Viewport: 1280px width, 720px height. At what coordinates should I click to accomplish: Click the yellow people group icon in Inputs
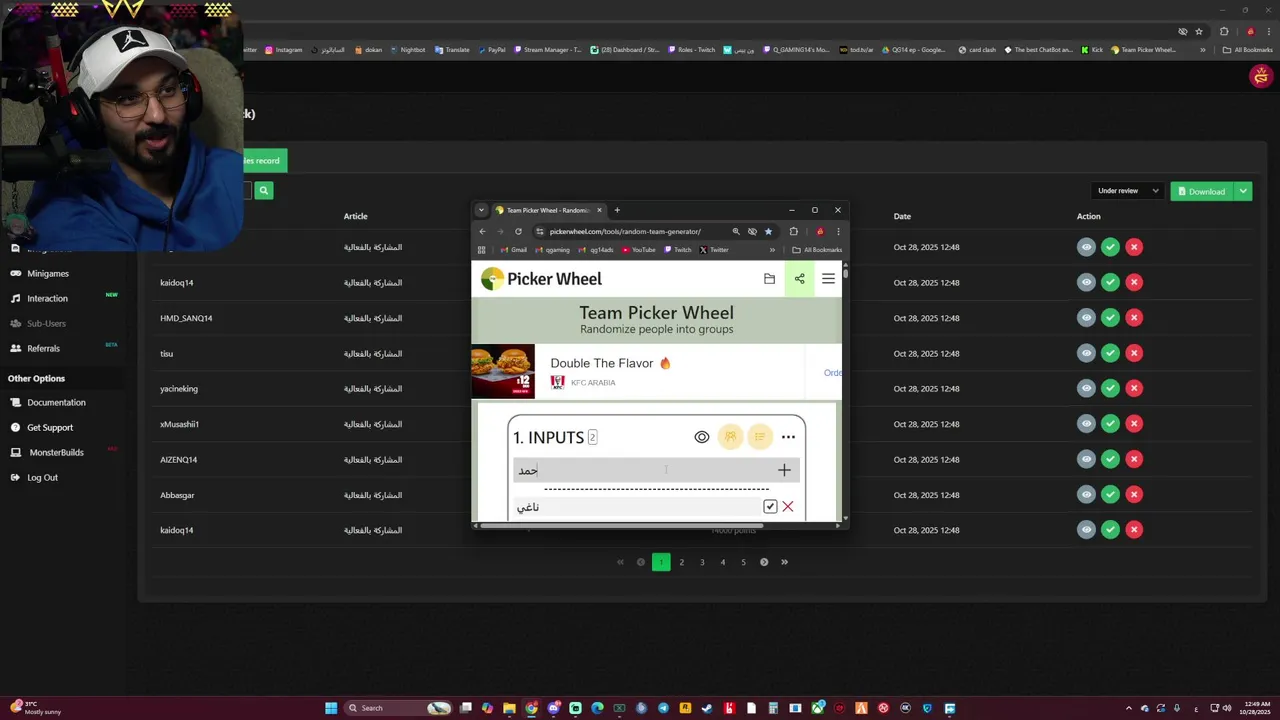(731, 437)
